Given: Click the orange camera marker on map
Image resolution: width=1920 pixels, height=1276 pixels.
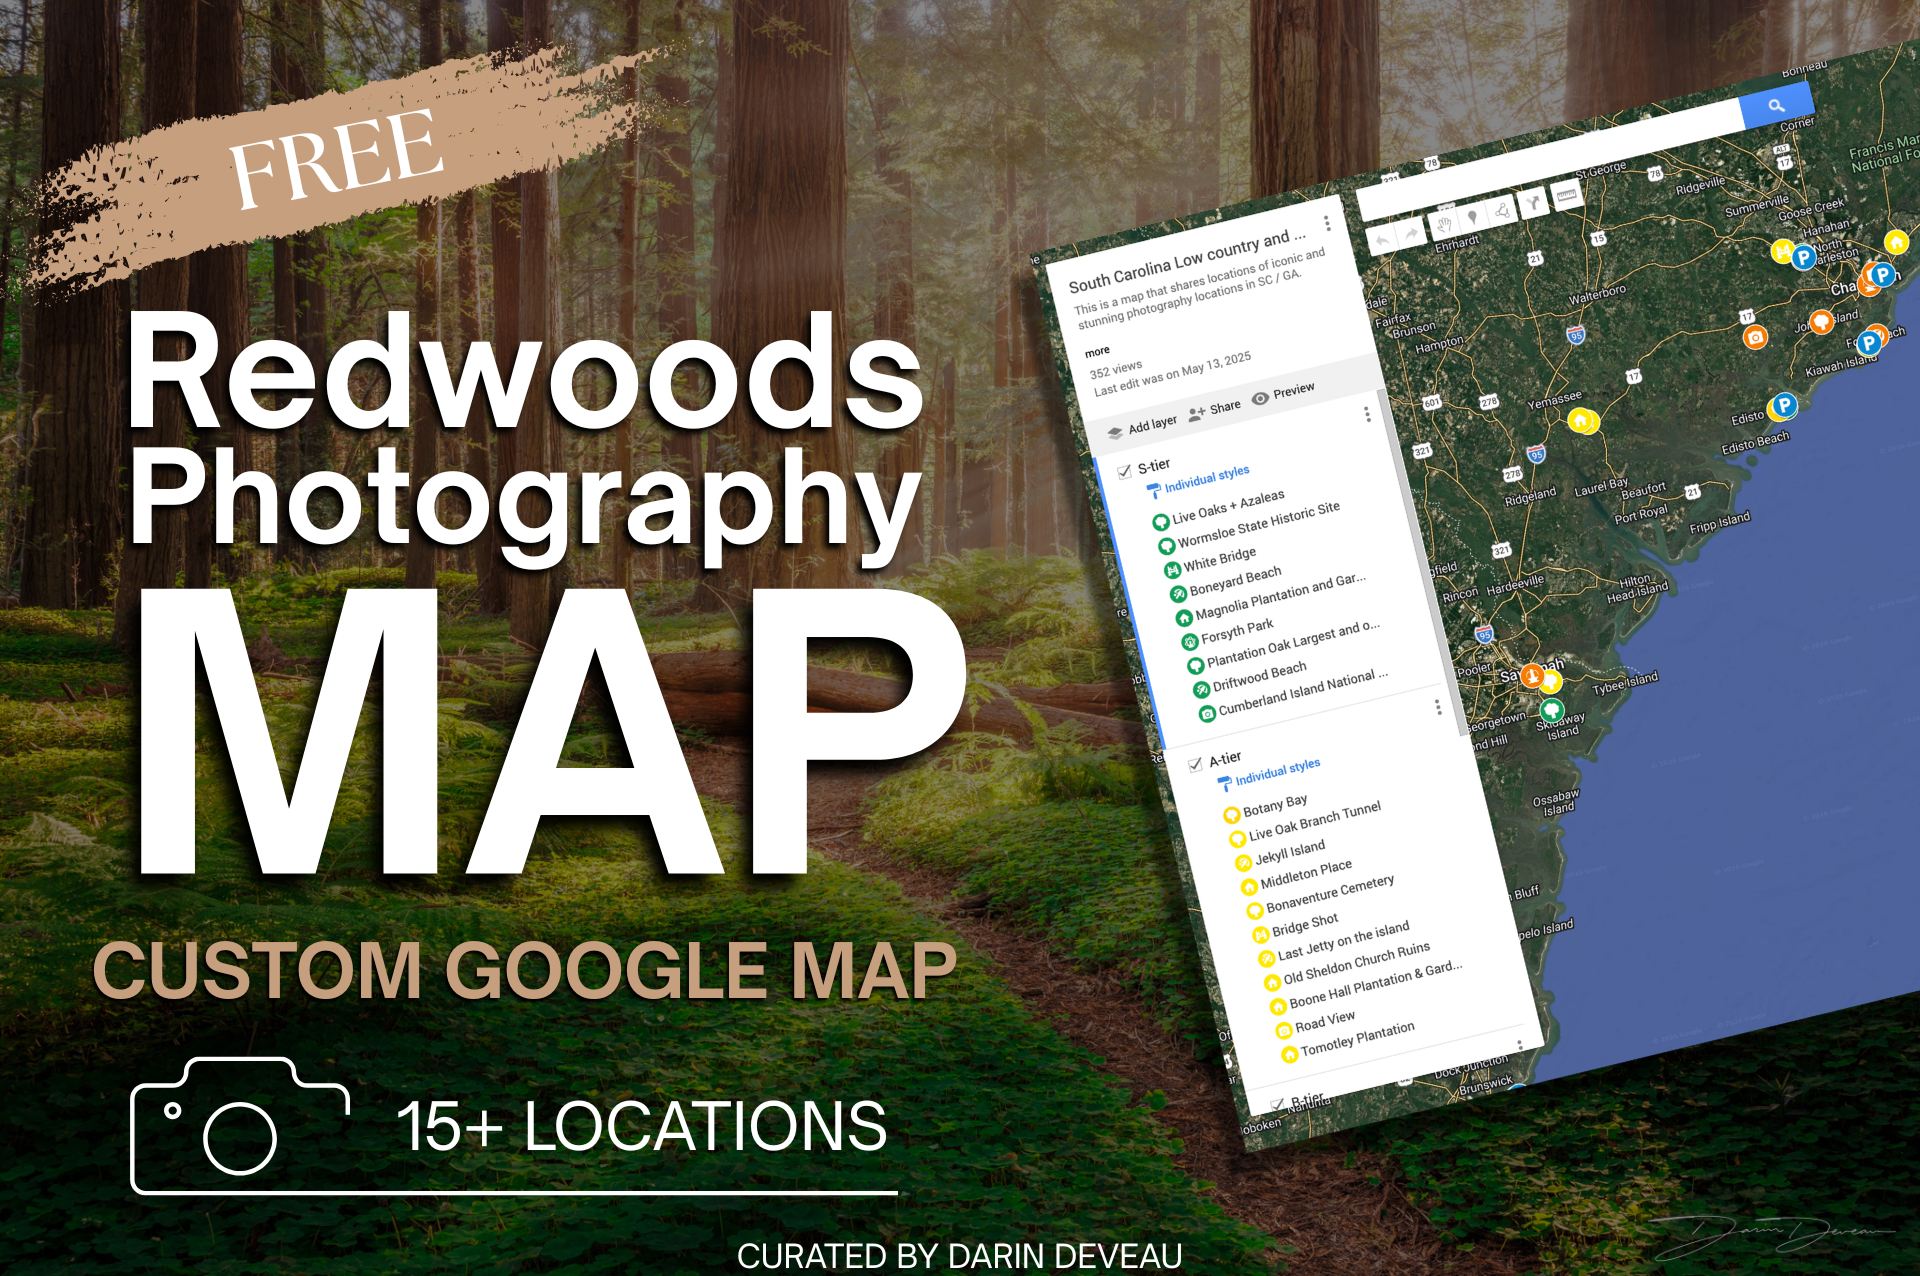Looking at the screenshot, I should coord(1755,337).
